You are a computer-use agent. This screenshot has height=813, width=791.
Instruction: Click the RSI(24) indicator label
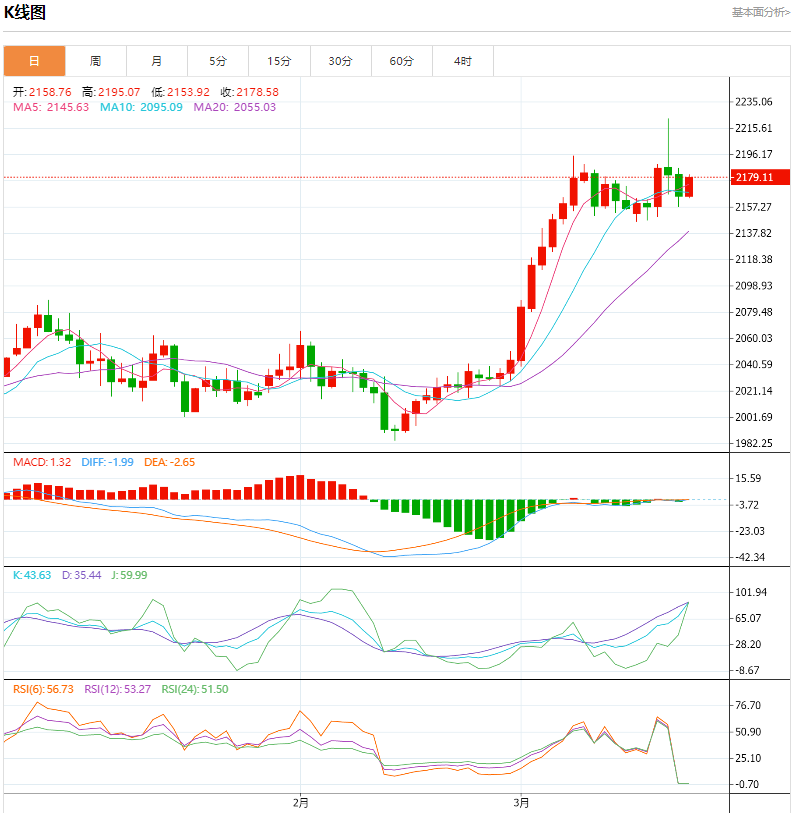coord(194,689)
